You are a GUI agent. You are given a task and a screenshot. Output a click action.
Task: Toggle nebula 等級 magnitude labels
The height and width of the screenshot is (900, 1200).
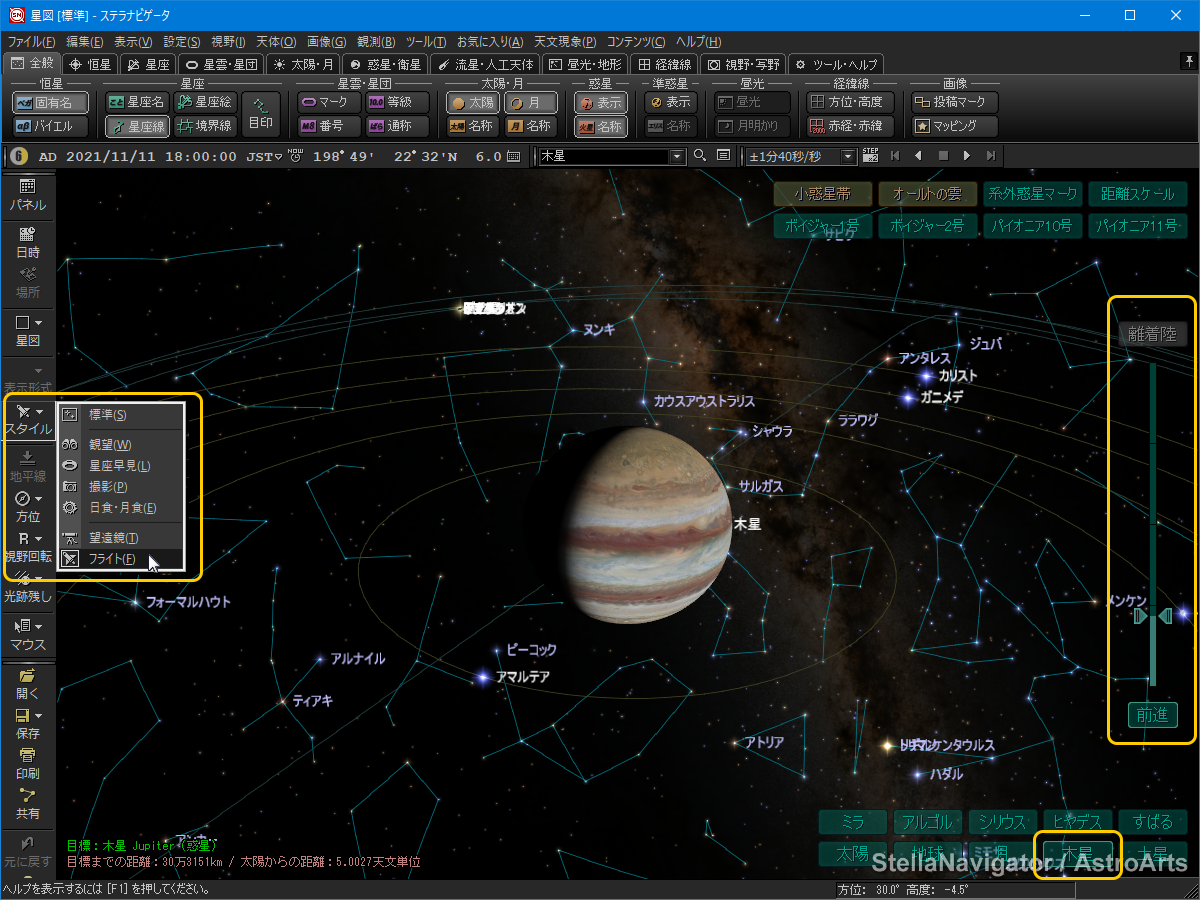click(397, 102)
